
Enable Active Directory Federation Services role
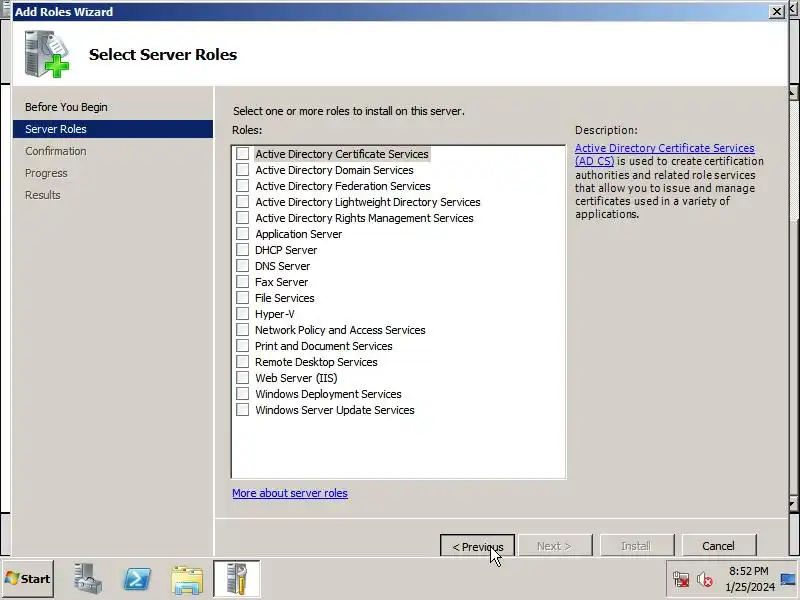(x=242, y=186)
